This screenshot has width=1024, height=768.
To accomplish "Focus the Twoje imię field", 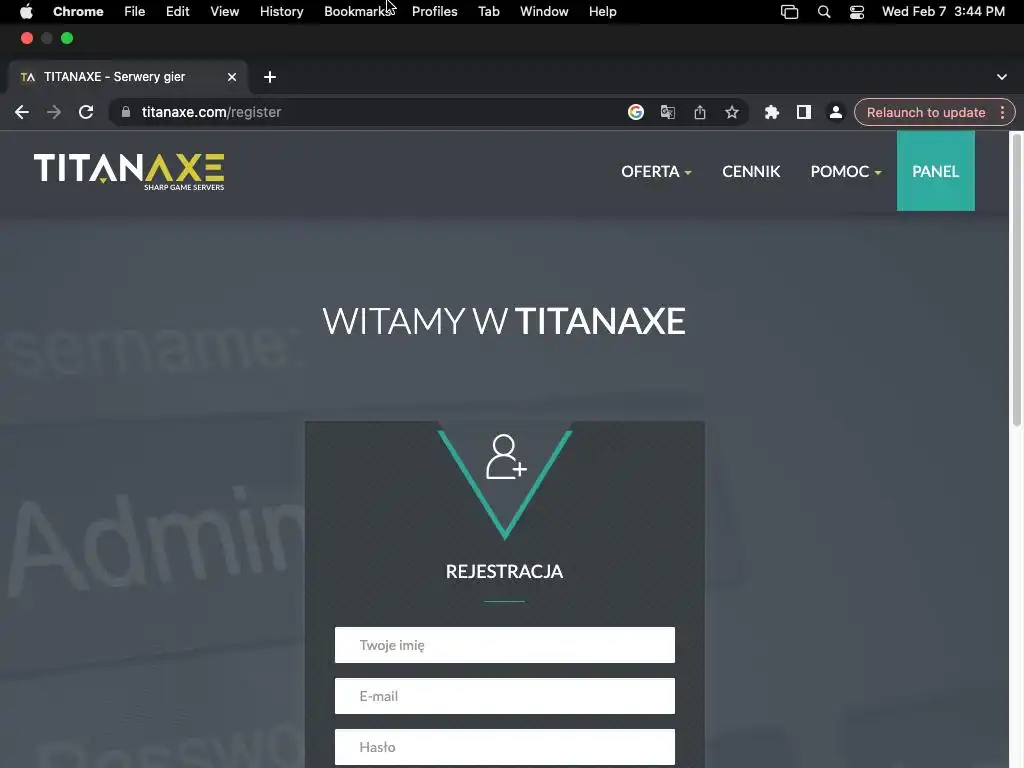I will 505,645.
